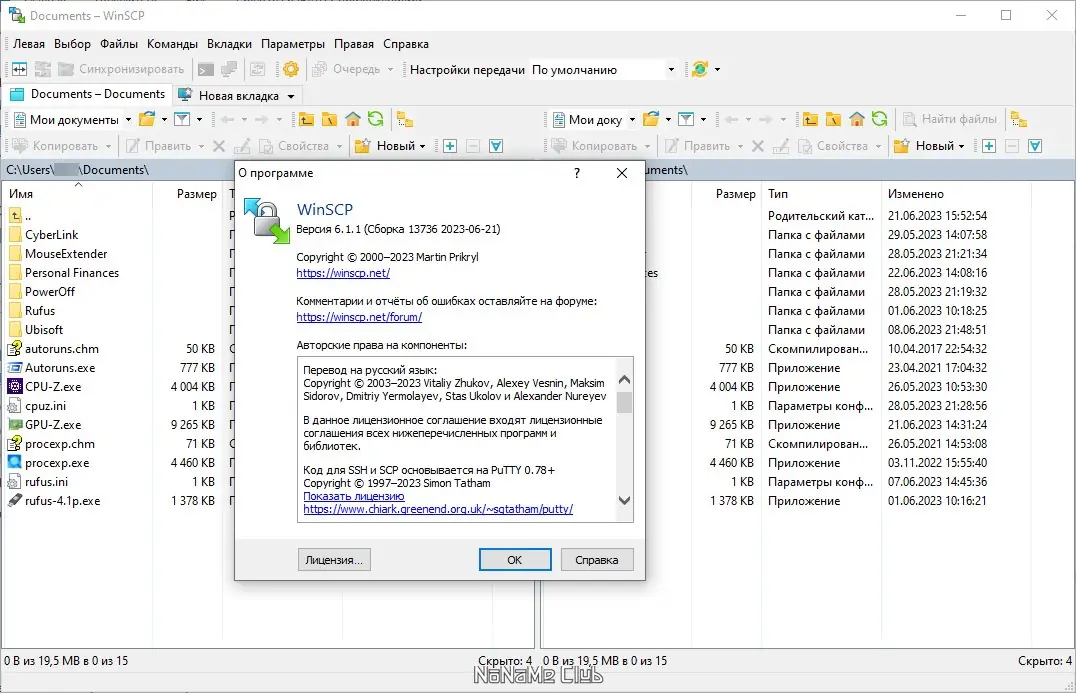1076x693 pixels.
Task: Click the components box scrollbar thumb
Action: click(x=624, y=402)
